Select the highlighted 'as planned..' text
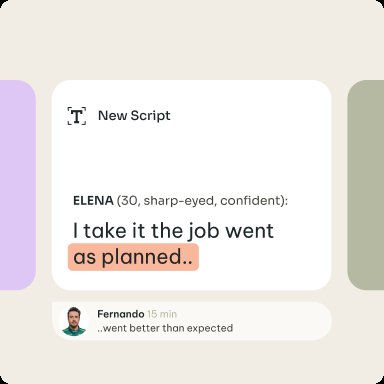This screenshot has height=384, width=384. pos(133,257)
